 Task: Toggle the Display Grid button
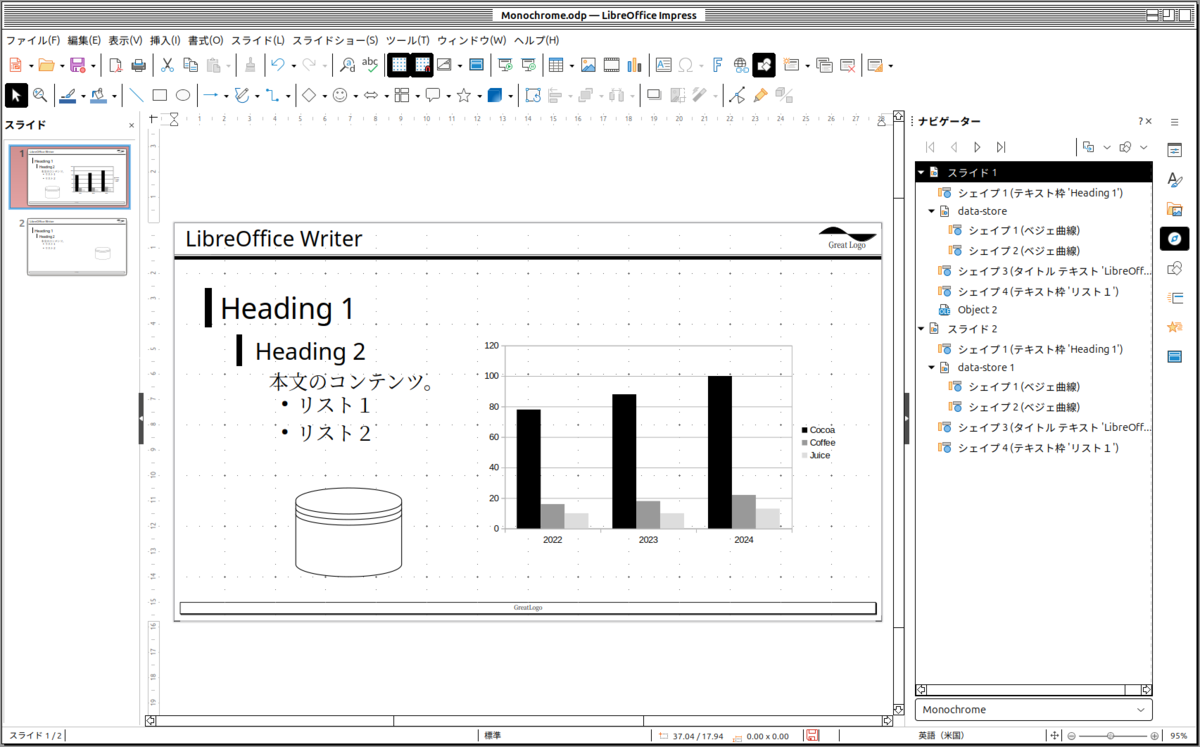(399, 65)
